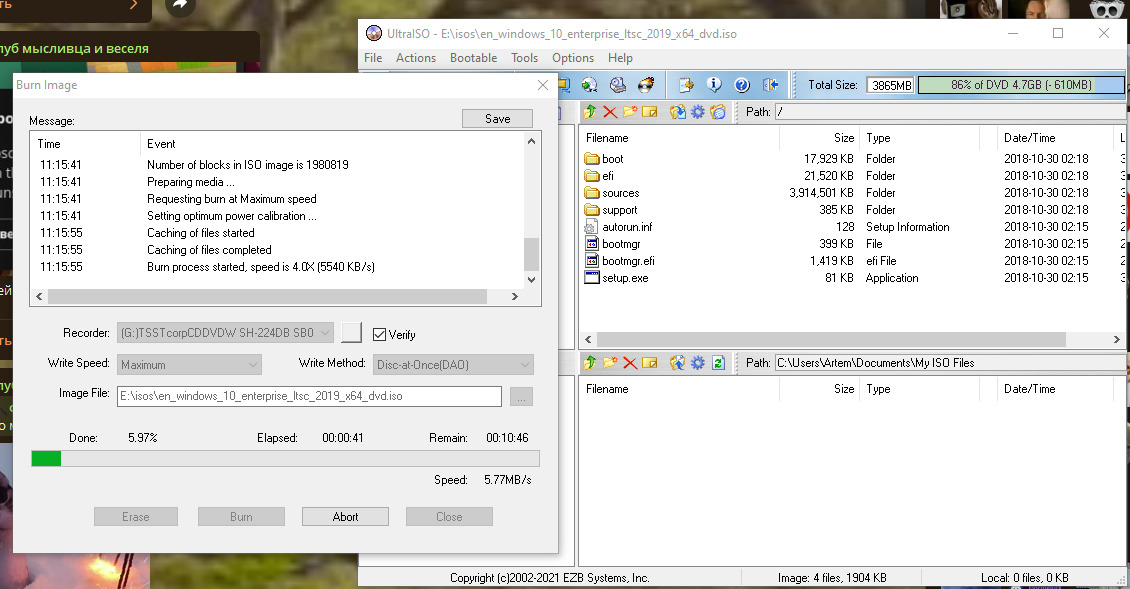This screenshot has width=1130, height=589.
Task: Click the folder label icon after the image-pane gear
Action: [x=718, y=112]
